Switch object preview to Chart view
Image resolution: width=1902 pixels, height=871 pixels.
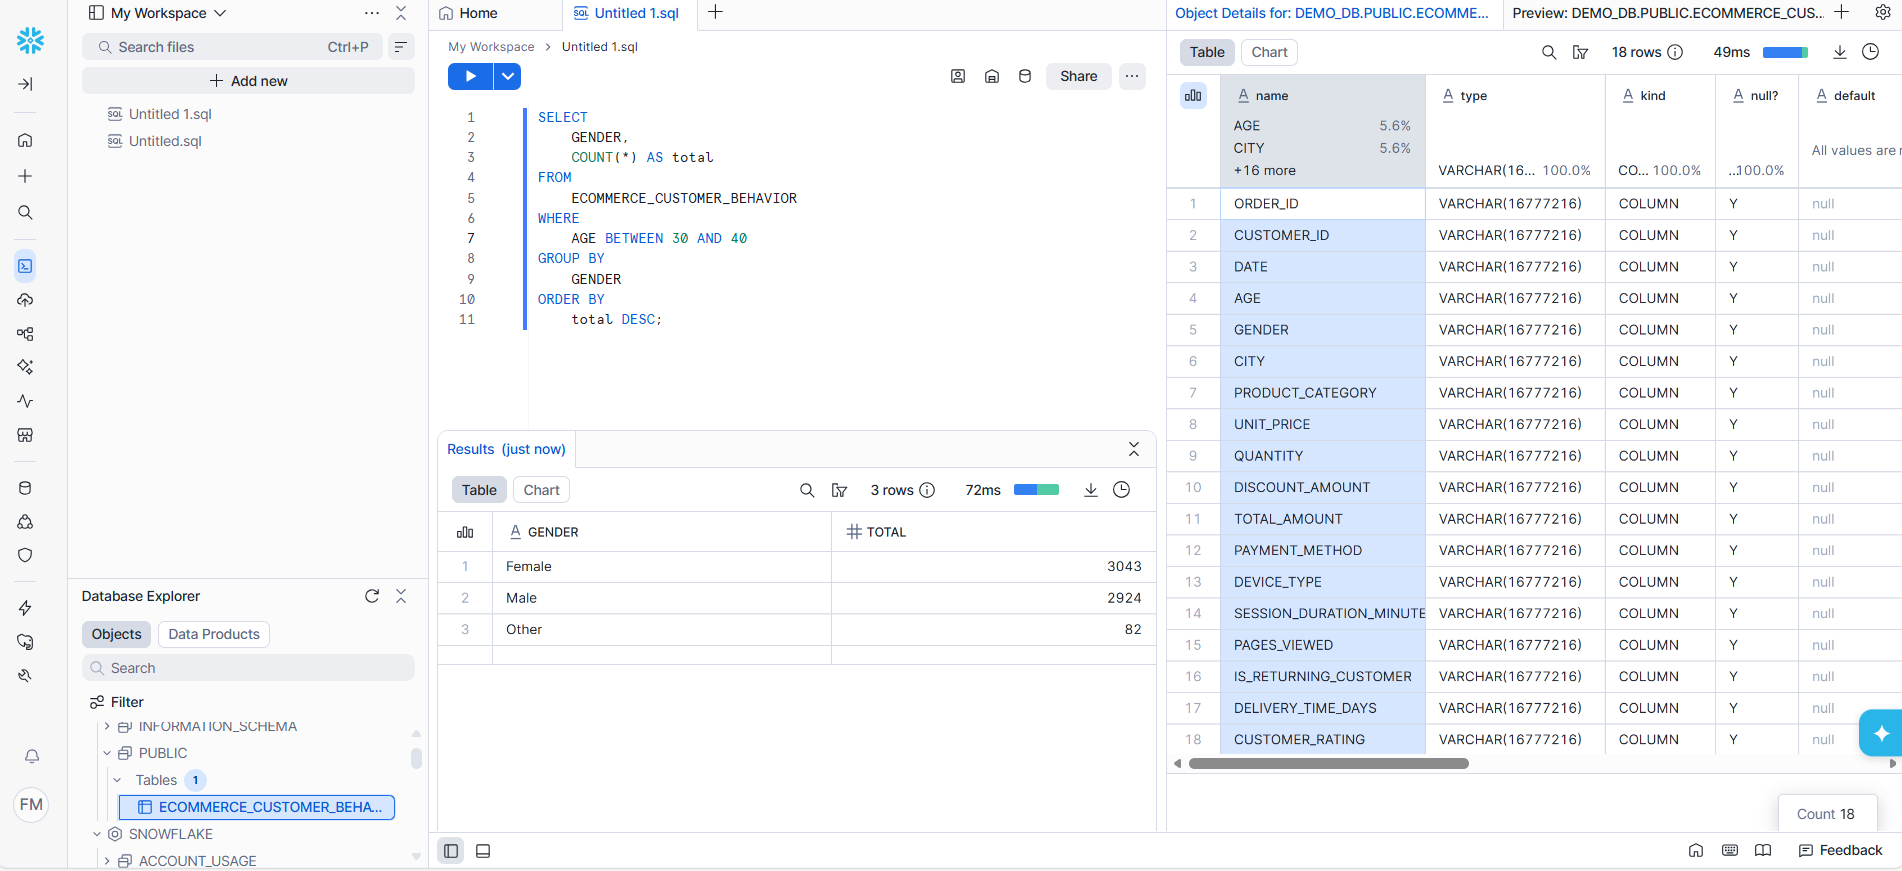tap(1270, 52)
